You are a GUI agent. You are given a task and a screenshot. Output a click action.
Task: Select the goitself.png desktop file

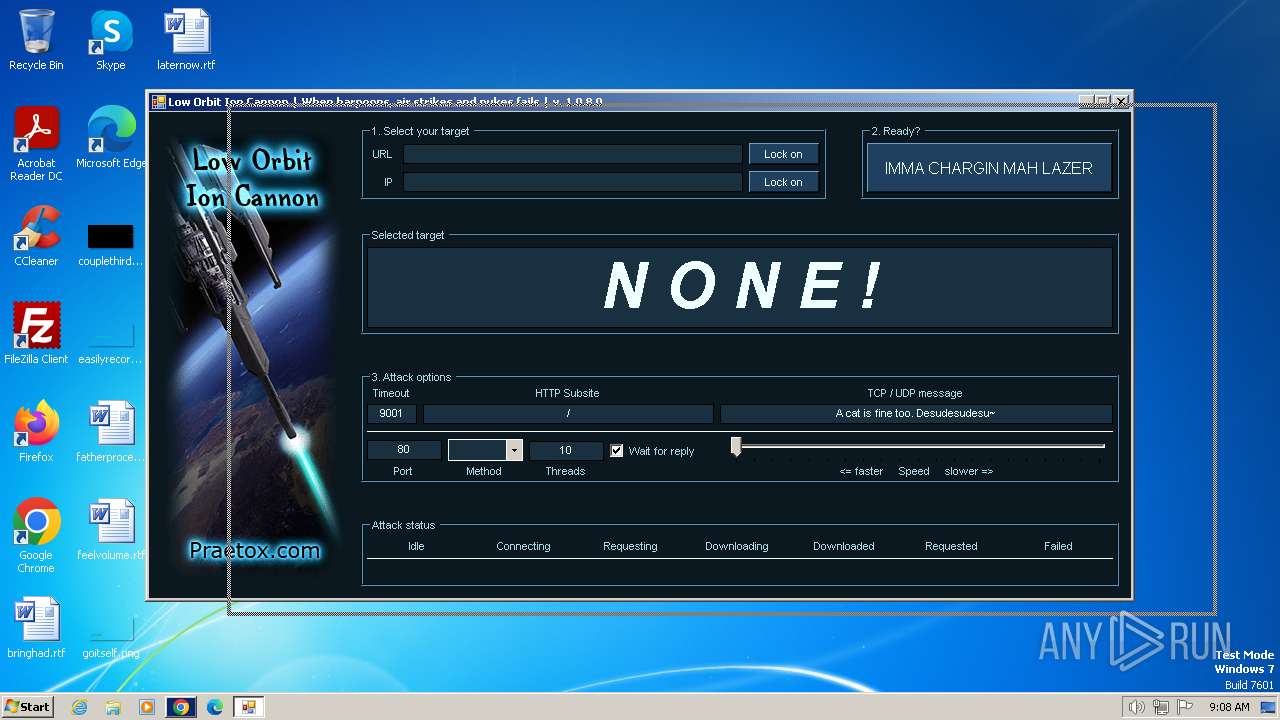coord(110,637)
